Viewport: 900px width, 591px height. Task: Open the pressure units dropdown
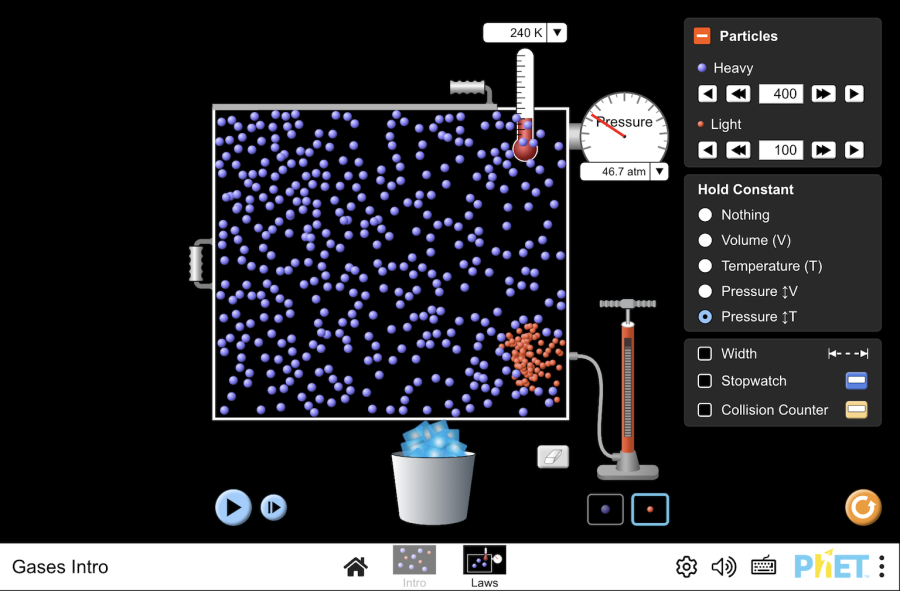coord(659,172)
